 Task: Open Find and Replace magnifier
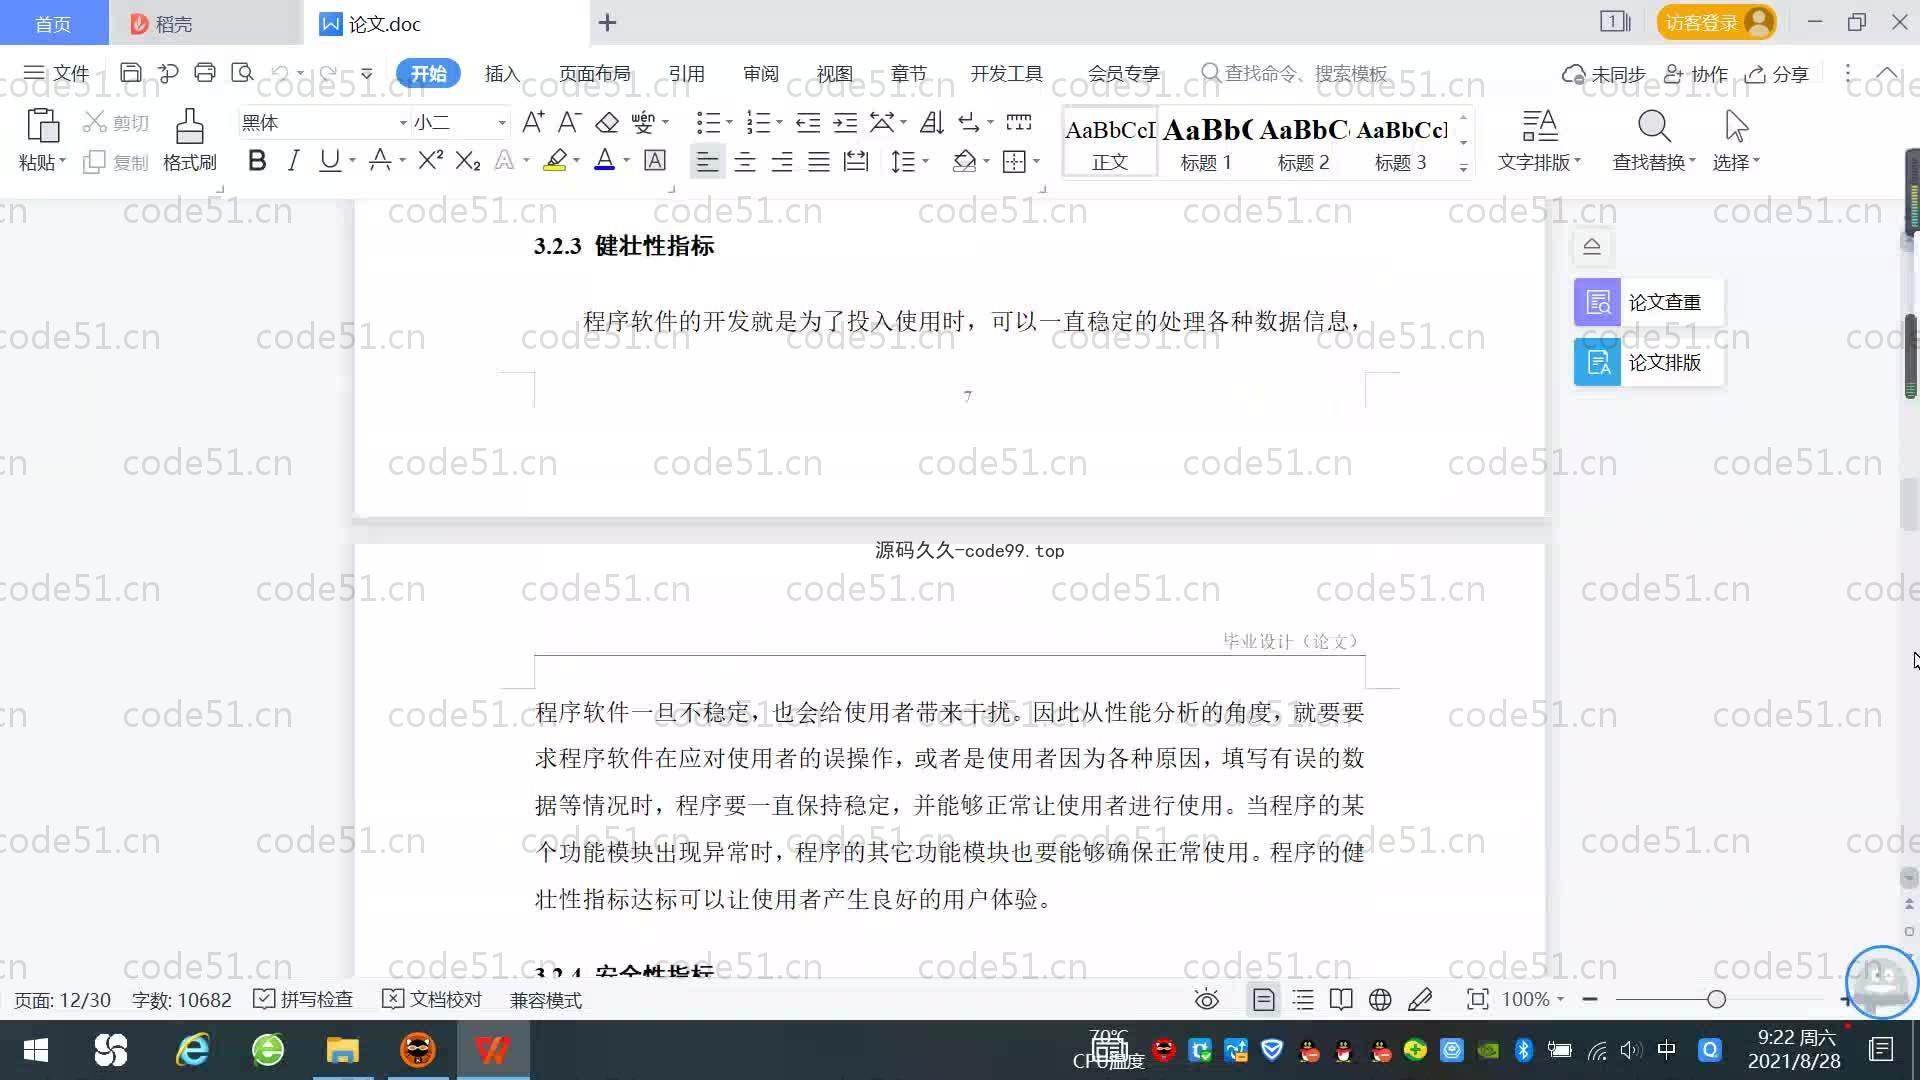1654,127
